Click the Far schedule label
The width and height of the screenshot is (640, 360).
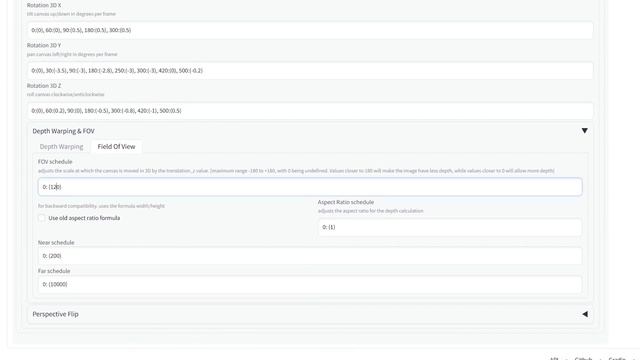pos(54,271)
